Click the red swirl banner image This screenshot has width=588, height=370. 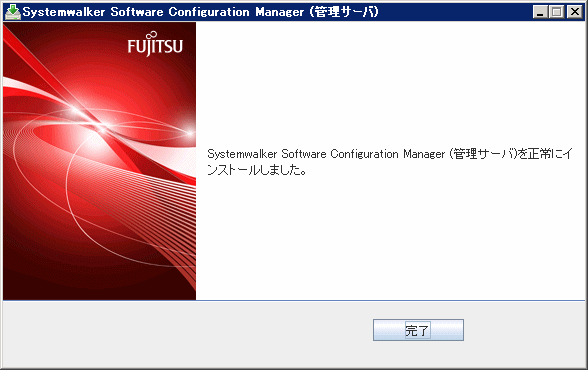(99, 161)
